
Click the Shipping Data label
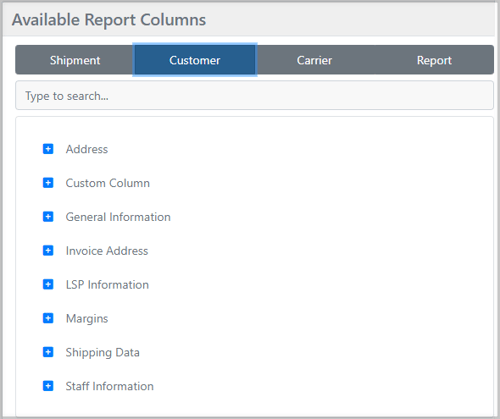pos(102,352)
